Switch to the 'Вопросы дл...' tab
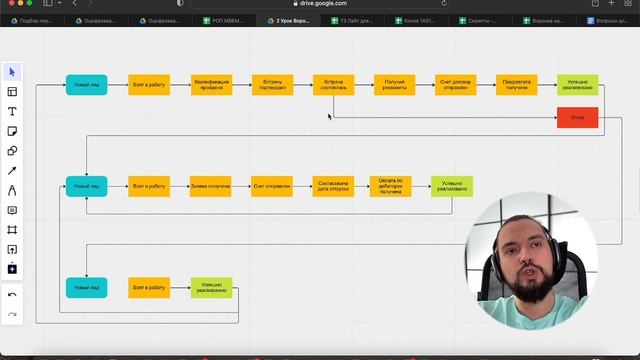The height and width of the screenshot is (360, 640). (x=608, y=20)
